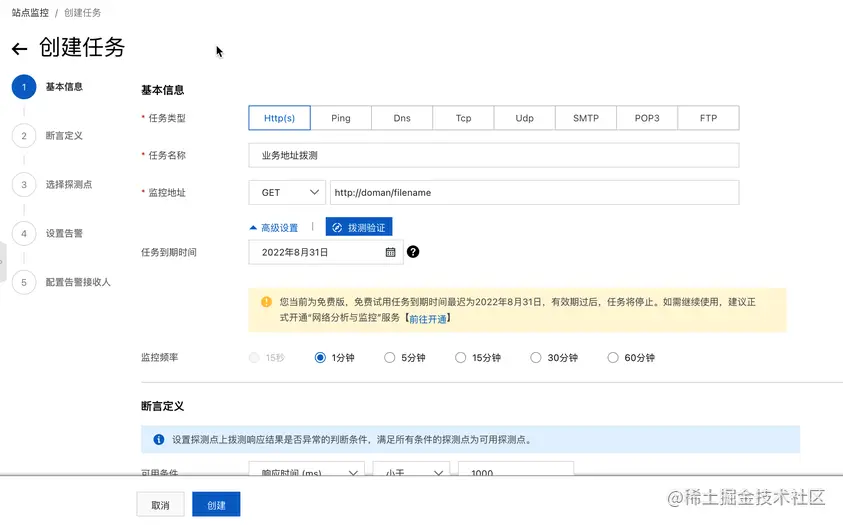This screenshot has height=525, width=843.
Task: Click the 取消 cancel button
Action: 160,505
